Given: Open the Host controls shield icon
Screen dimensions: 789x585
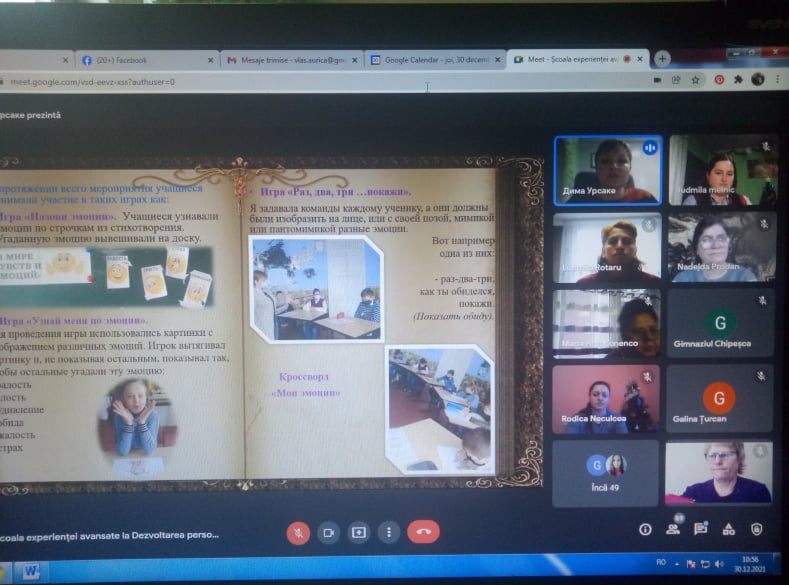Looking at the screenshot, I should click(x=757, y=529).
